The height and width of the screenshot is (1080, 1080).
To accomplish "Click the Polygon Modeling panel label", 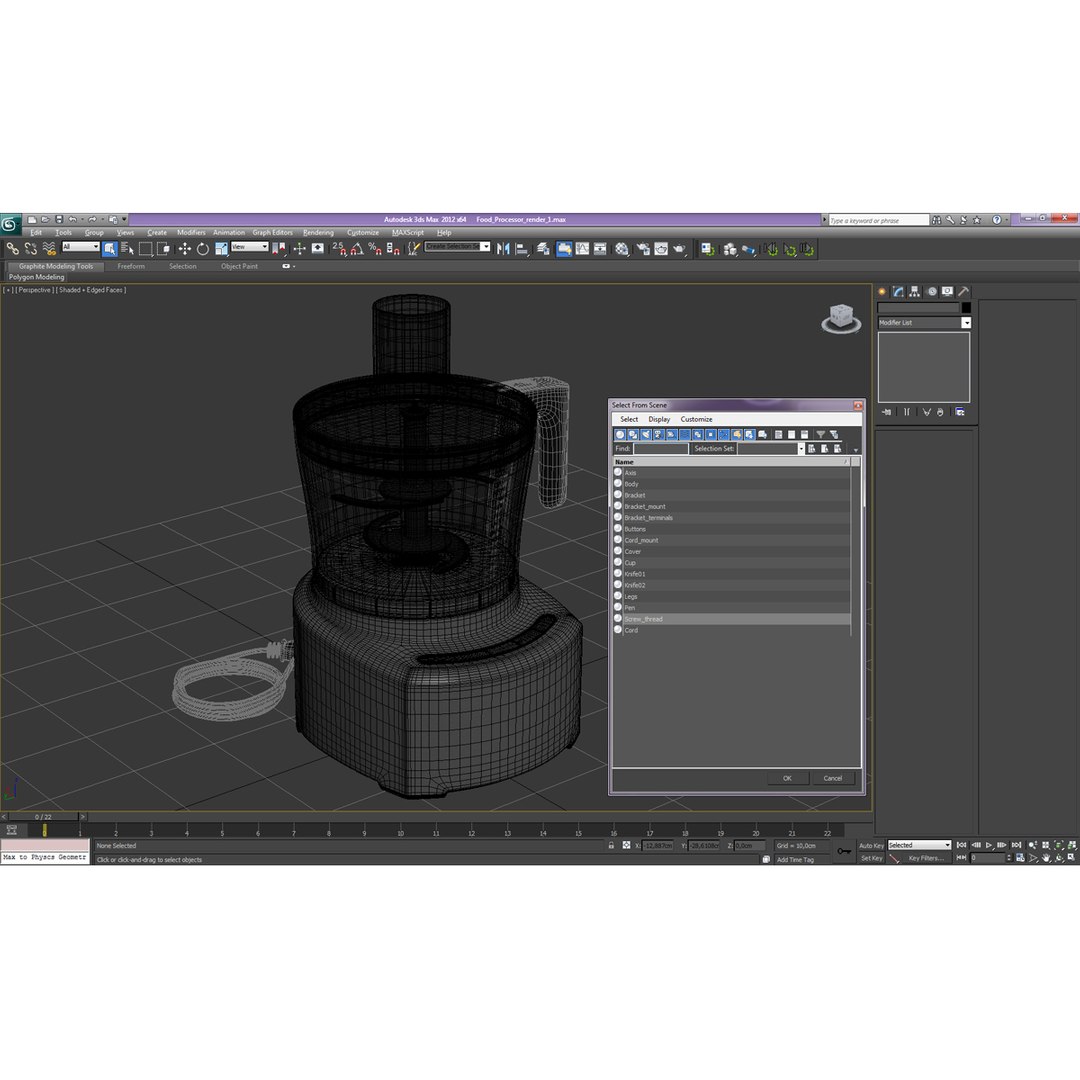I will [x=37, y=277].
